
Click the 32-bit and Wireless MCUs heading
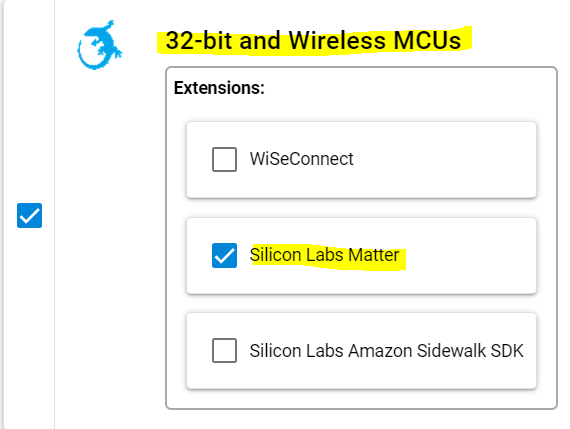313,40
